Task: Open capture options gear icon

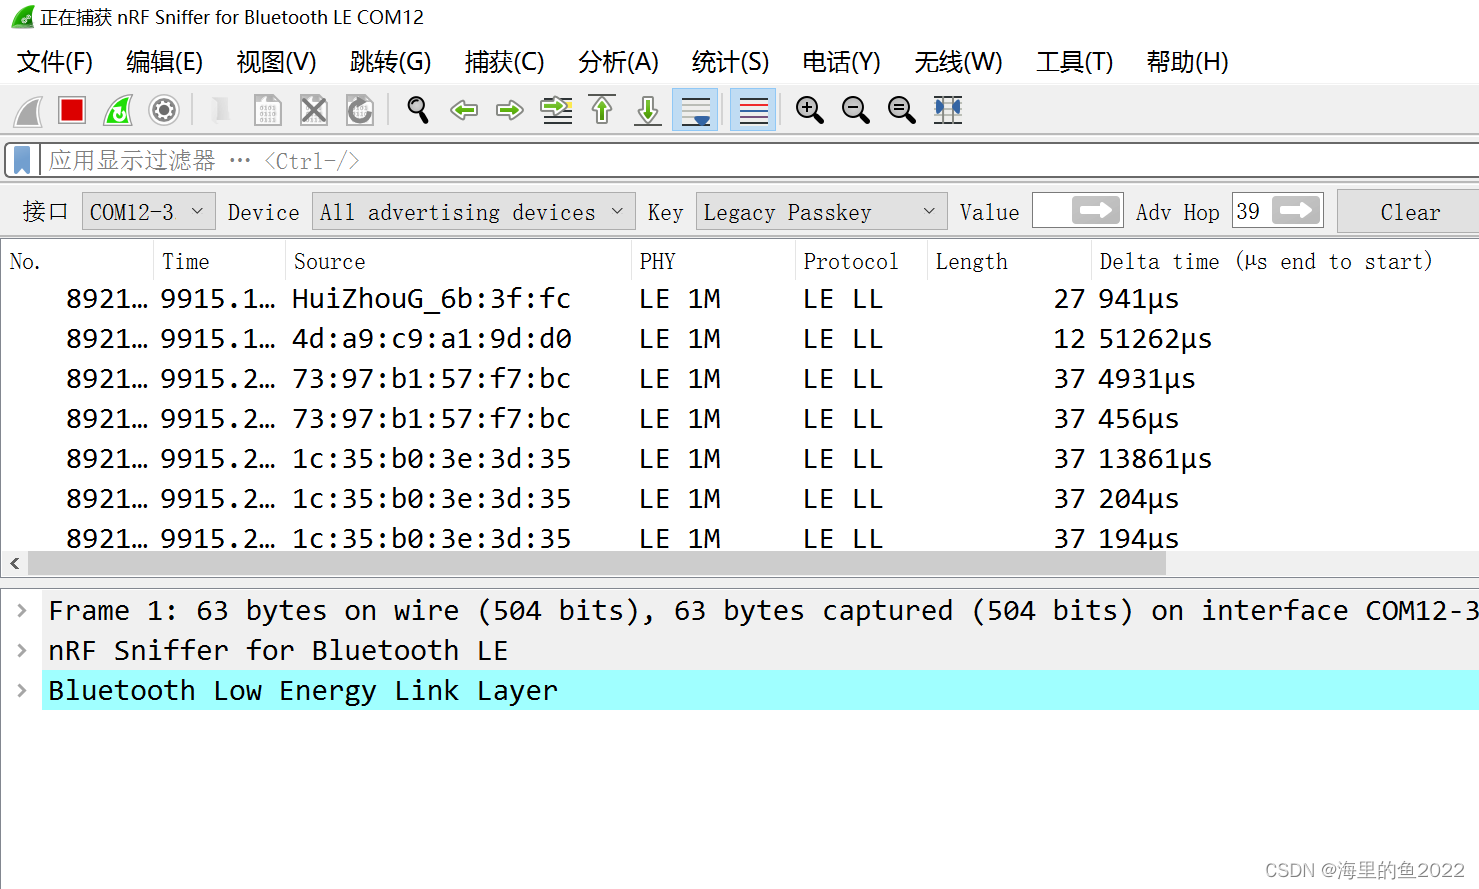Action: 163,110
